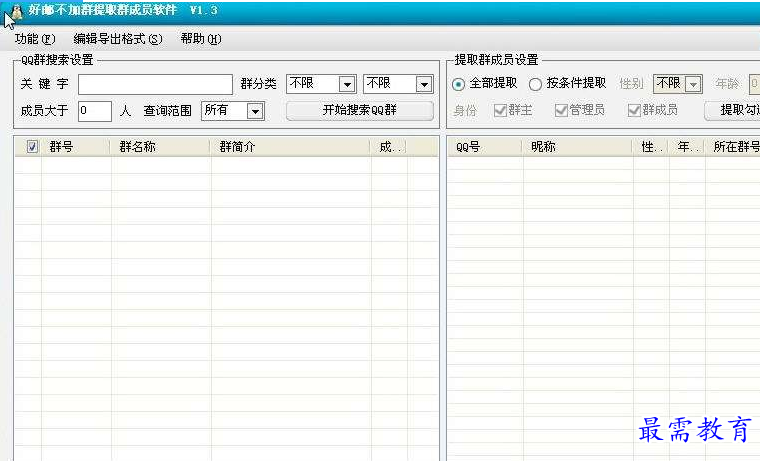Select the 全部提取 radio button
The height and width of the screenshot is (461, 760).
click(x=484, y=84)
